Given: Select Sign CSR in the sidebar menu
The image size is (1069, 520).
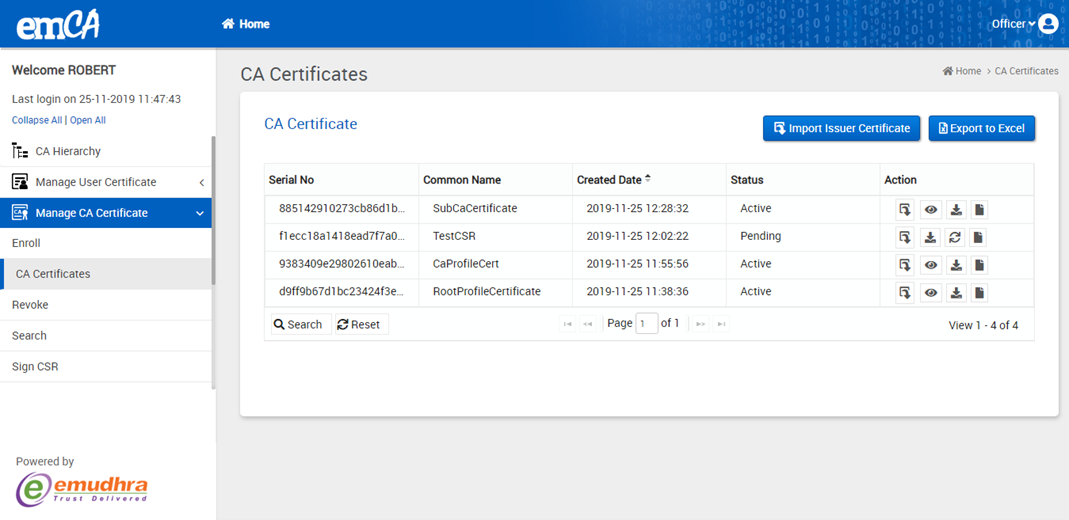Looking at the screenshot, I should (x=35, y=367).
